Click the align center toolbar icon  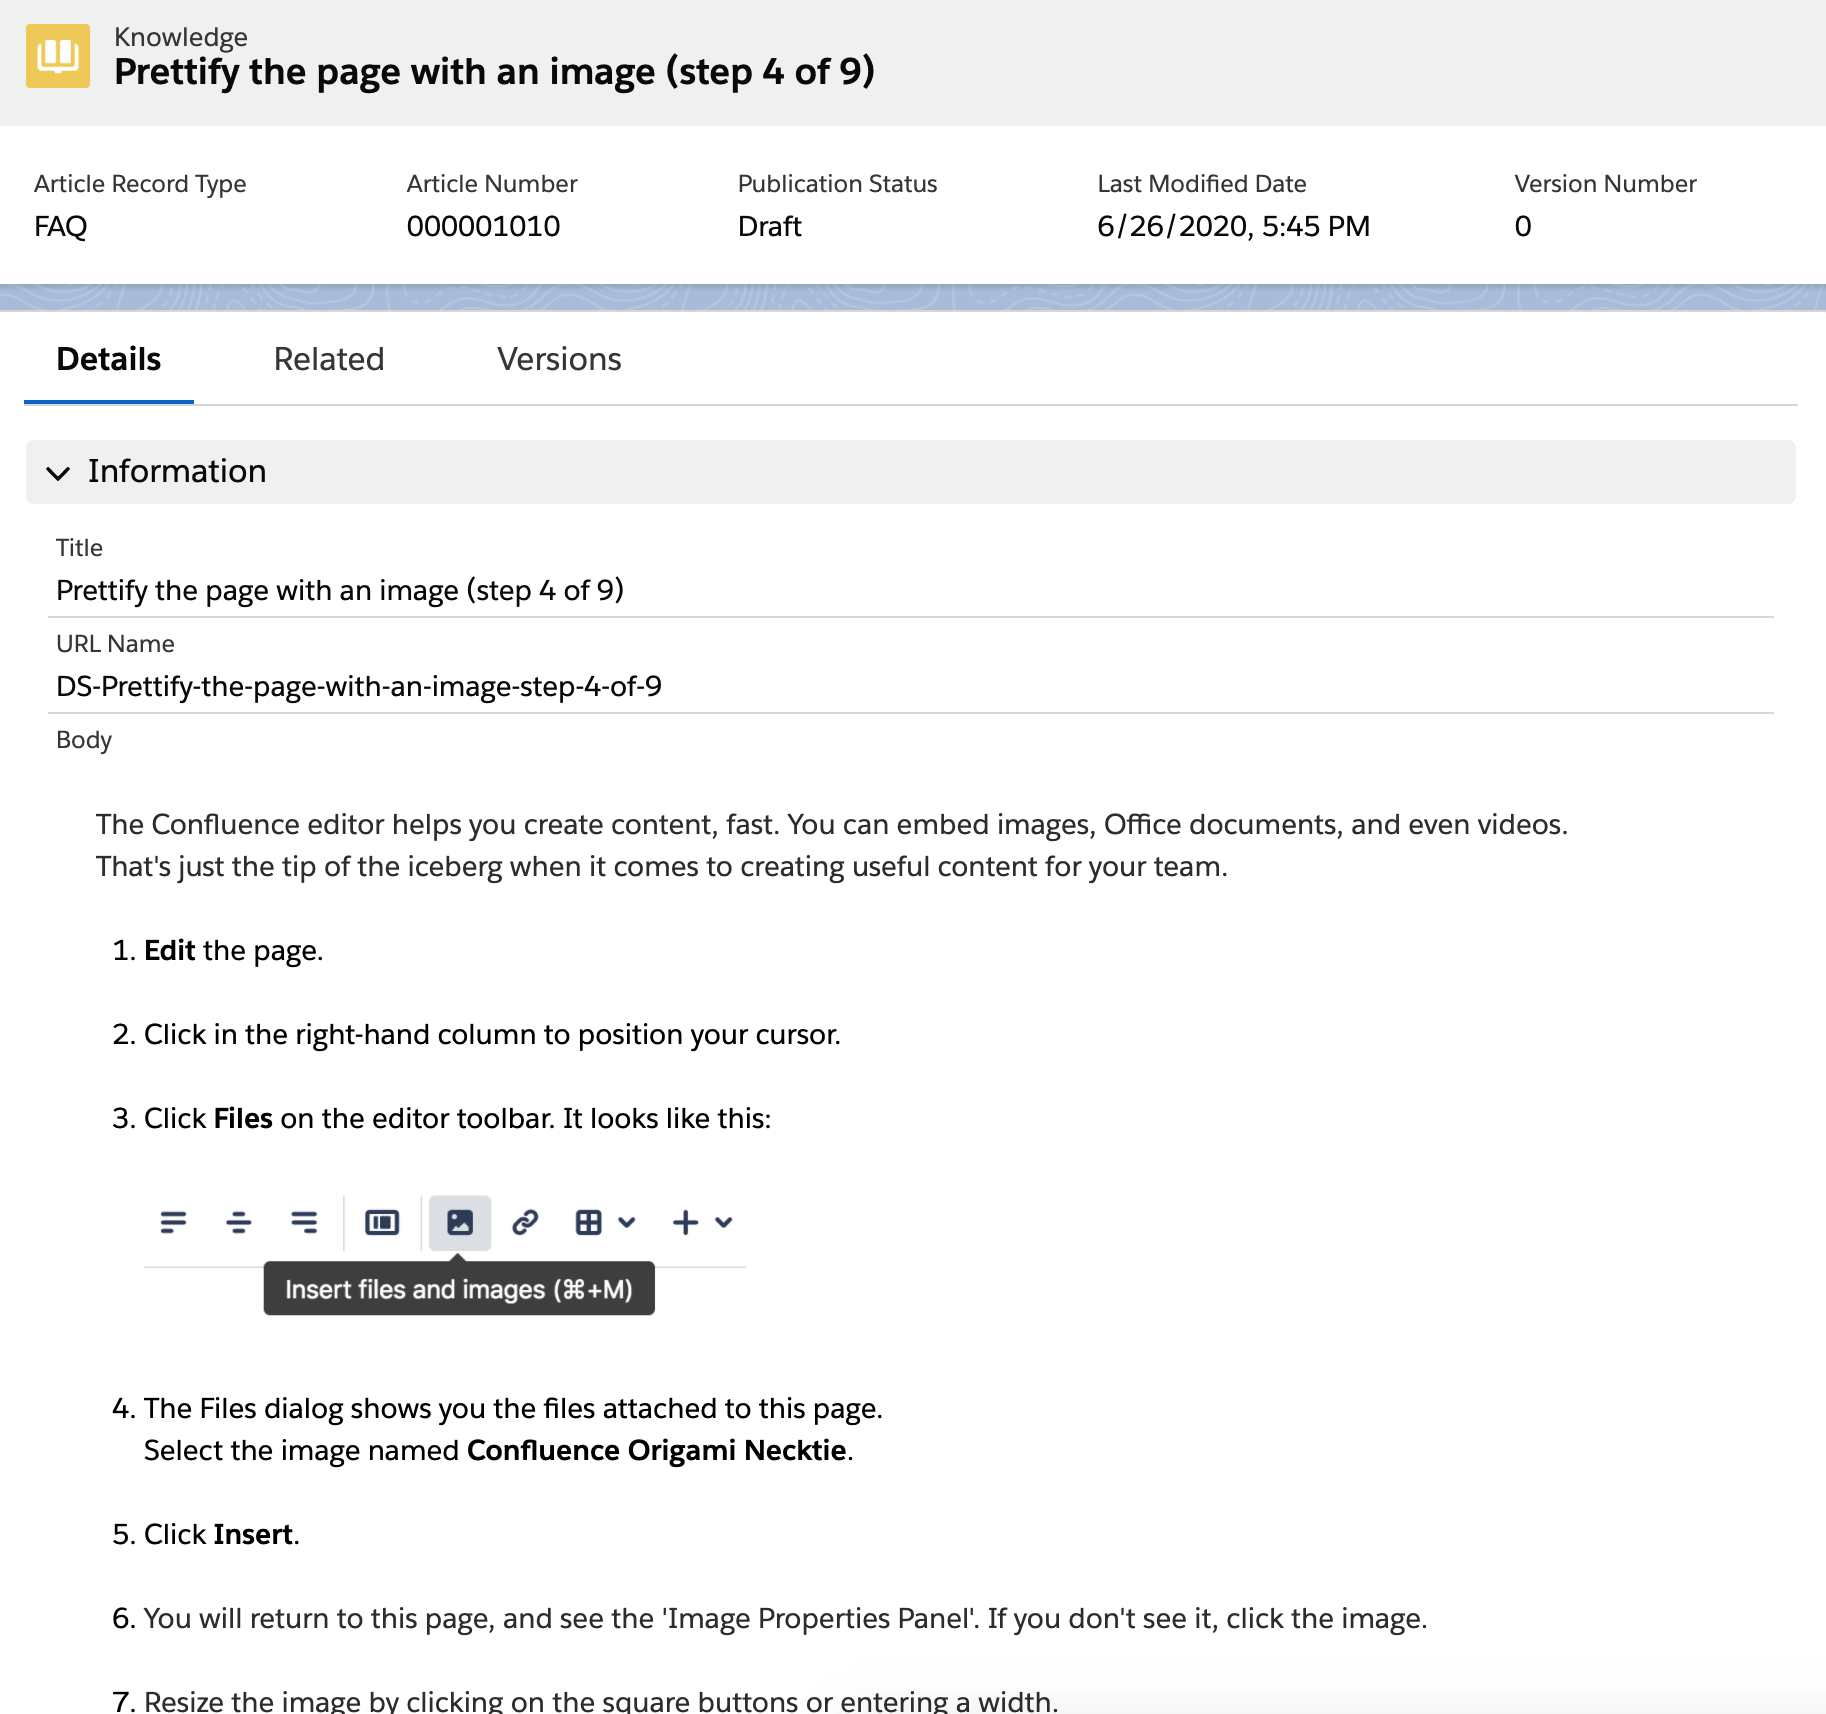[x=238, y=1222]
